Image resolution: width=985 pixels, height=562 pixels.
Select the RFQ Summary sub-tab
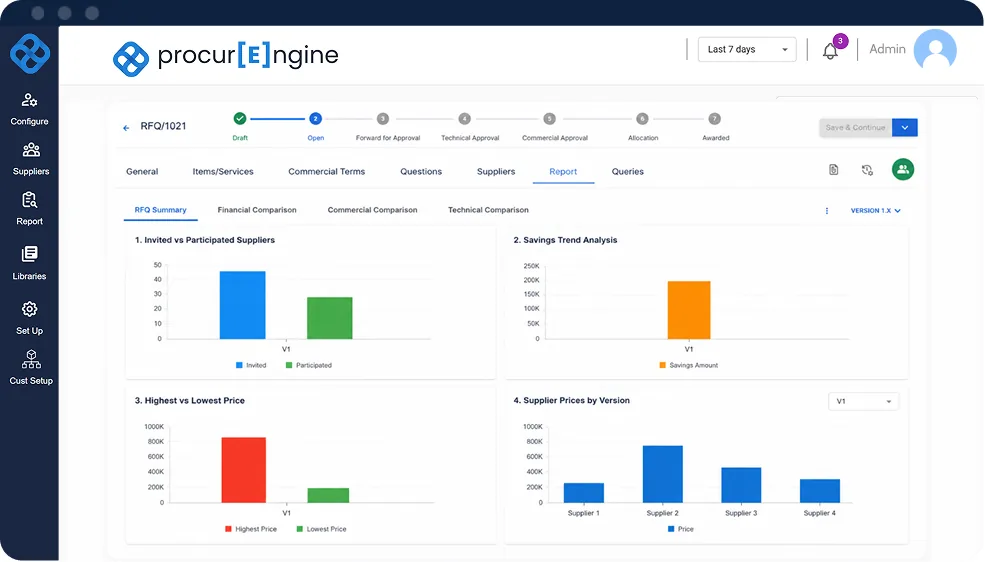[x=160, y=210]
